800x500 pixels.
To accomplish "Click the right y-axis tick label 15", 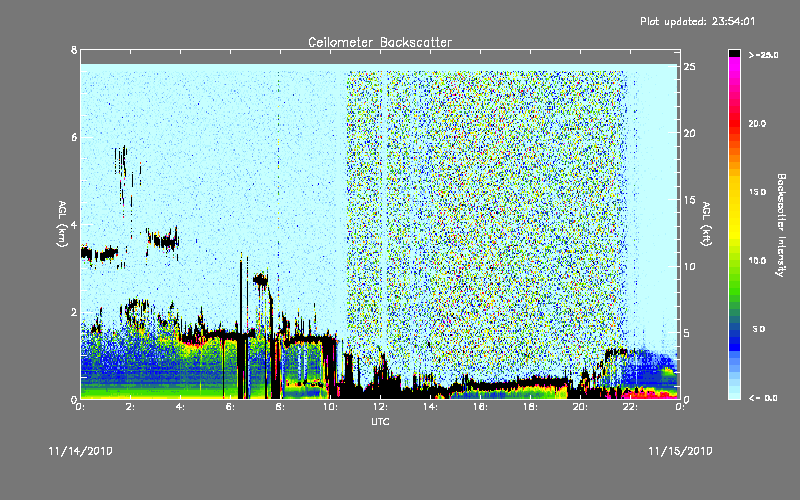I will tap(690, 199).
